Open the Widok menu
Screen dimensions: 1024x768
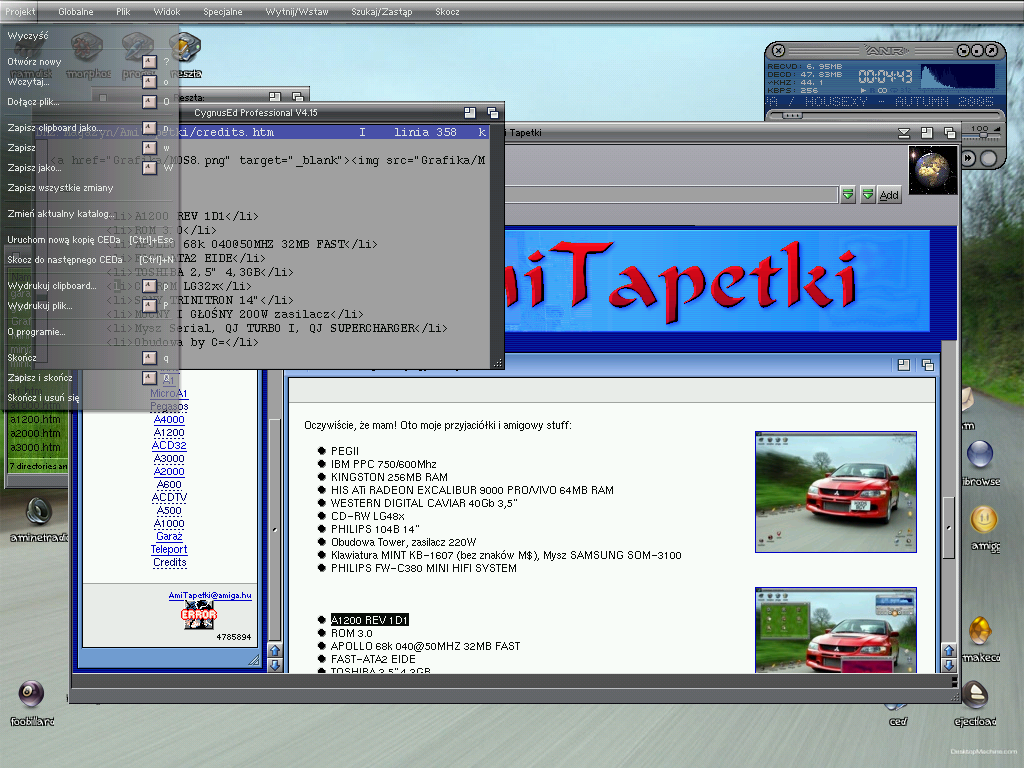(167, 11)
